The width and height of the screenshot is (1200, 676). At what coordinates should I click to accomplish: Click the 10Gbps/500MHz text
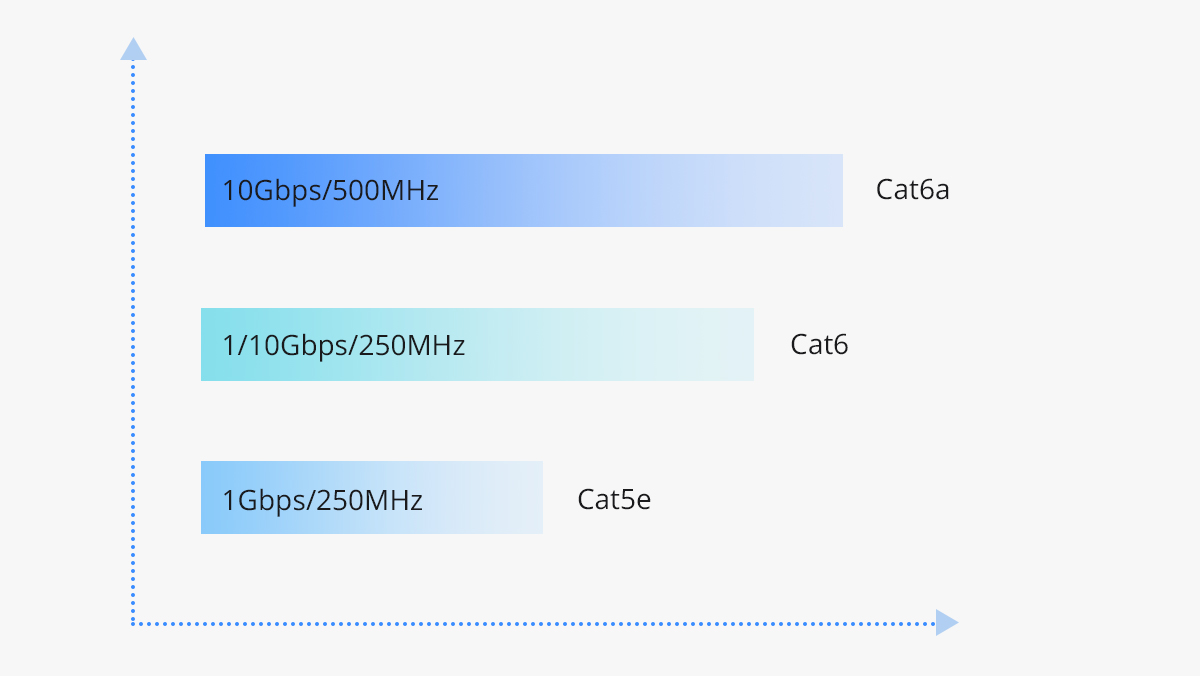tap(330, 190)
